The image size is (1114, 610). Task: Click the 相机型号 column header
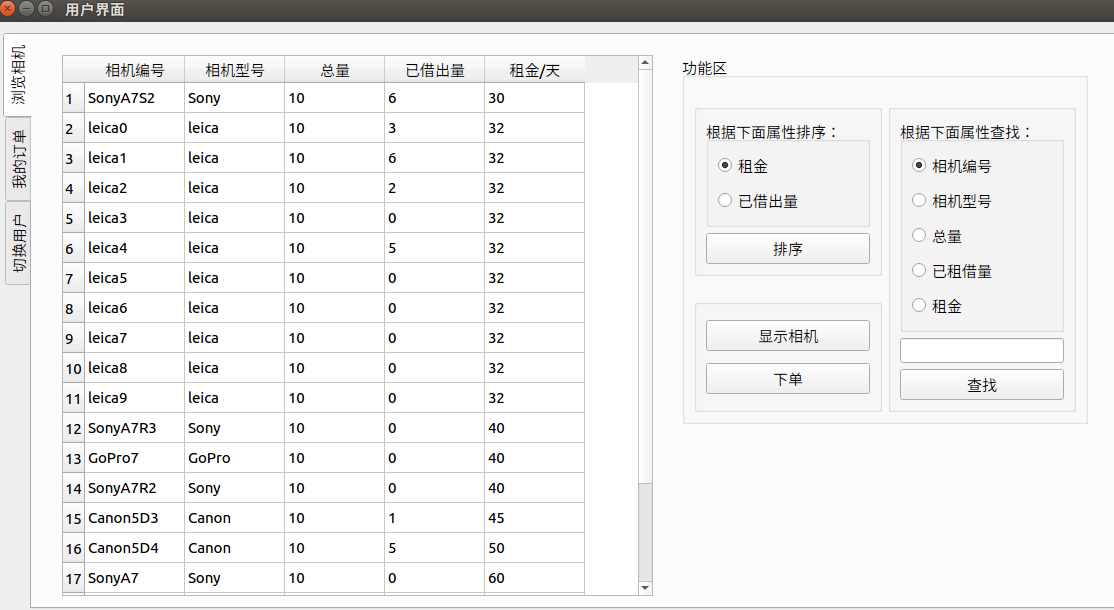tap(234, 70)
